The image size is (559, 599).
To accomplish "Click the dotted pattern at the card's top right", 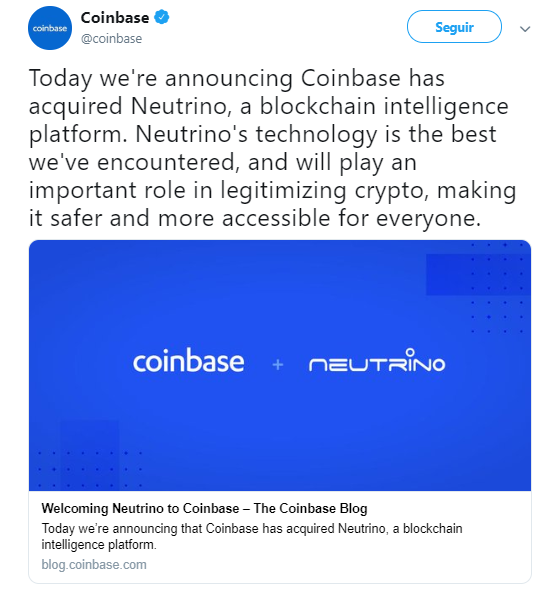I will coord(497,288).
